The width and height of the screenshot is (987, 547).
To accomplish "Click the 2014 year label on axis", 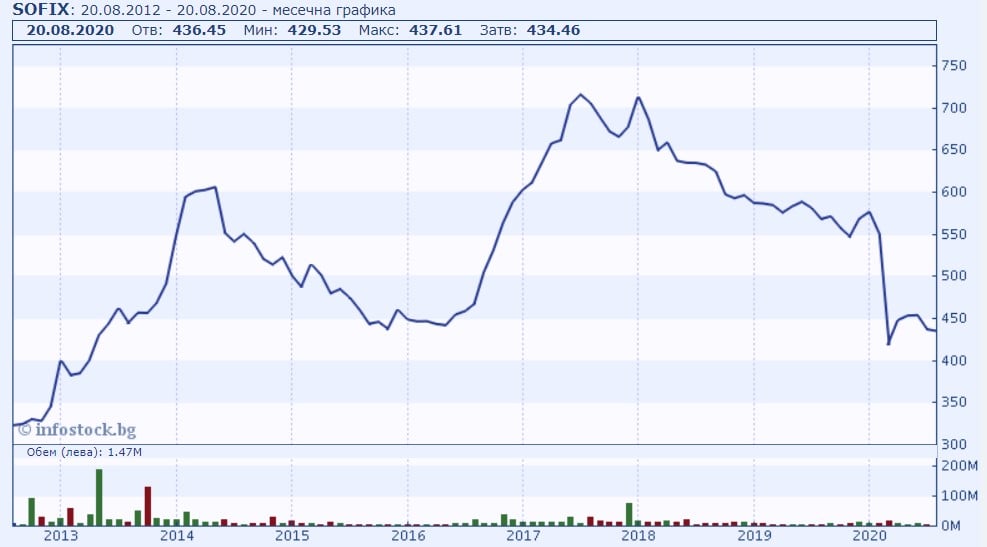I will [177, 536].
